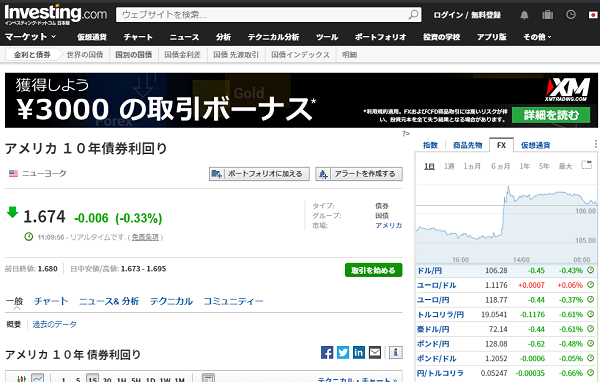Share via email envelope icon
600x382 pixels.
tap(375, 352)
